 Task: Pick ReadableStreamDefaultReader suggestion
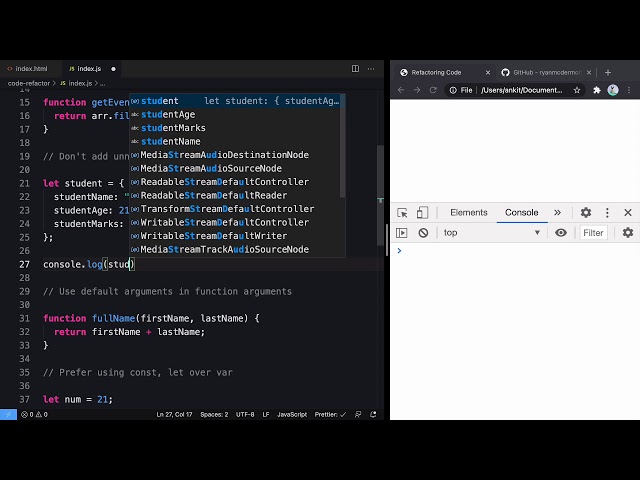pyautogui.click(x=237, y=195)
